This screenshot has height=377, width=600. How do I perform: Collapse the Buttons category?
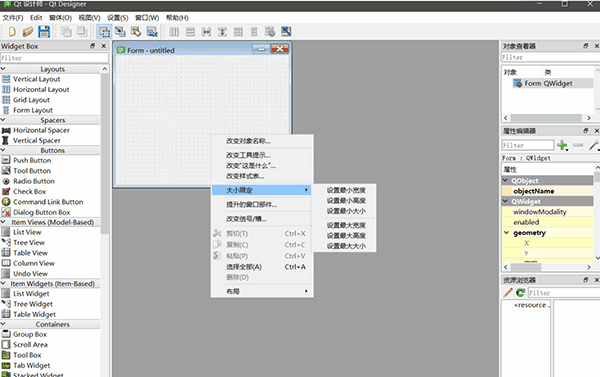3,150
